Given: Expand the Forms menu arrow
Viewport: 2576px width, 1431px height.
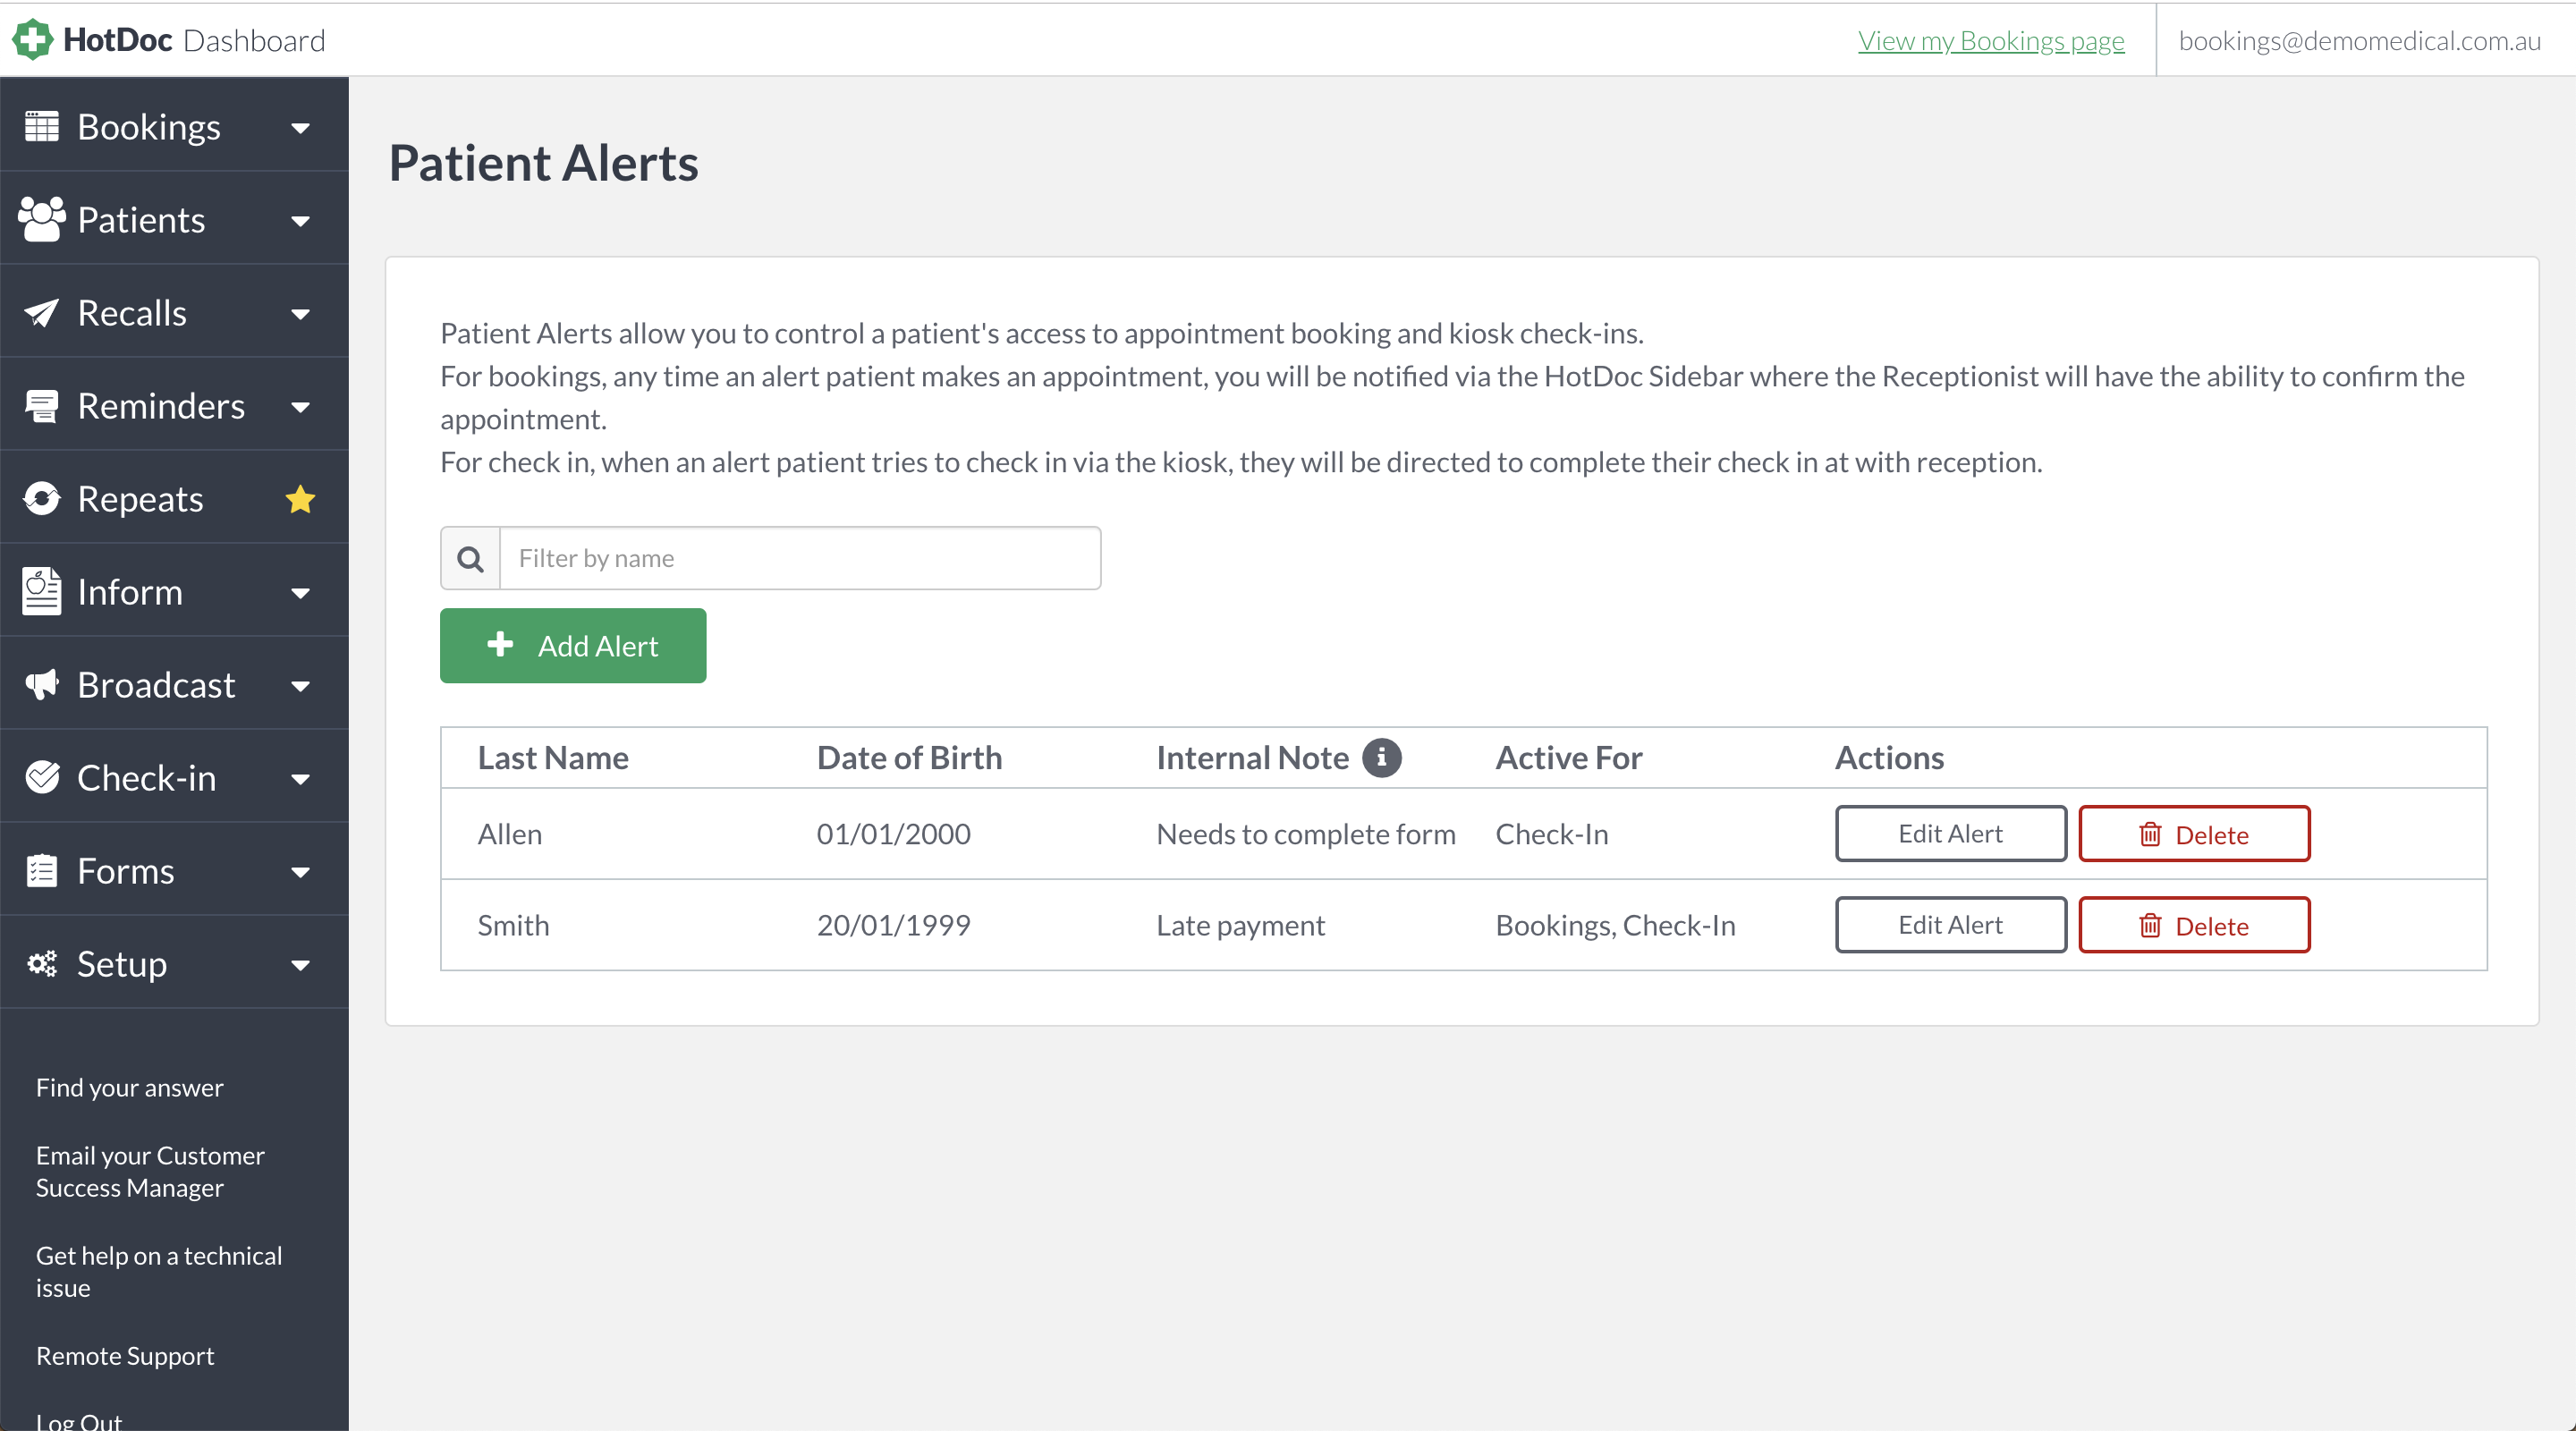Looking at the screenshot, I should (x=300, y=872).
